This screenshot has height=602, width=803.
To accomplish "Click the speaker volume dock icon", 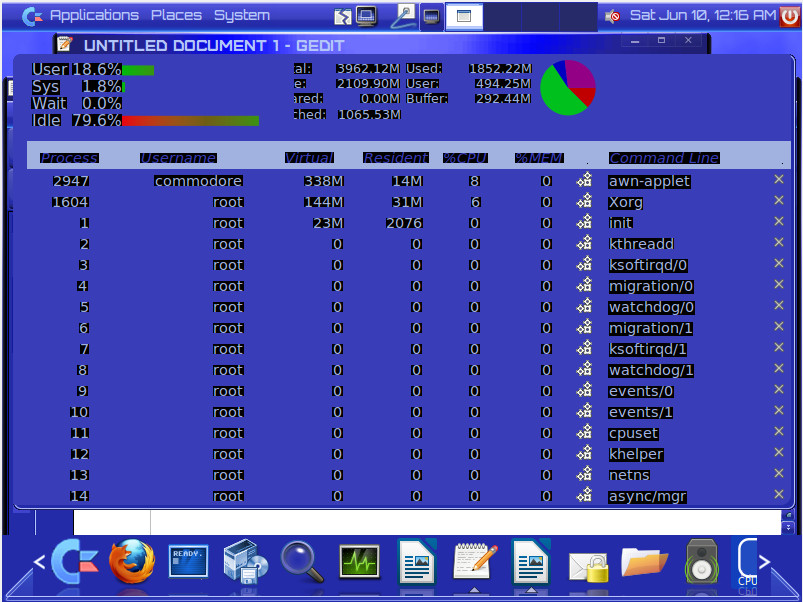I will coord(701,563).
